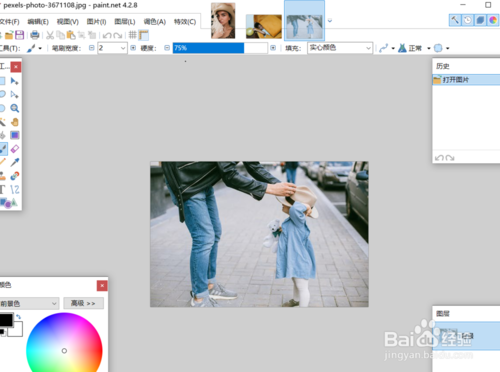500x372 pixels.
Task: Open the antialiasing mode dropdown
Action: (x=387, y=48)
